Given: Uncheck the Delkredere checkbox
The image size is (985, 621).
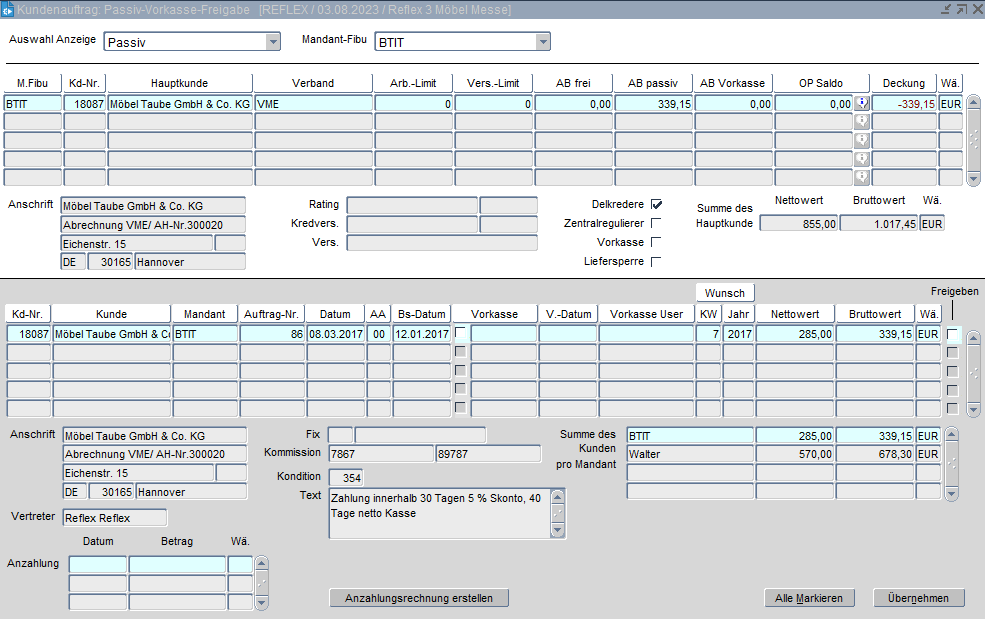Looking at the screenshot, I should point(656,204).
